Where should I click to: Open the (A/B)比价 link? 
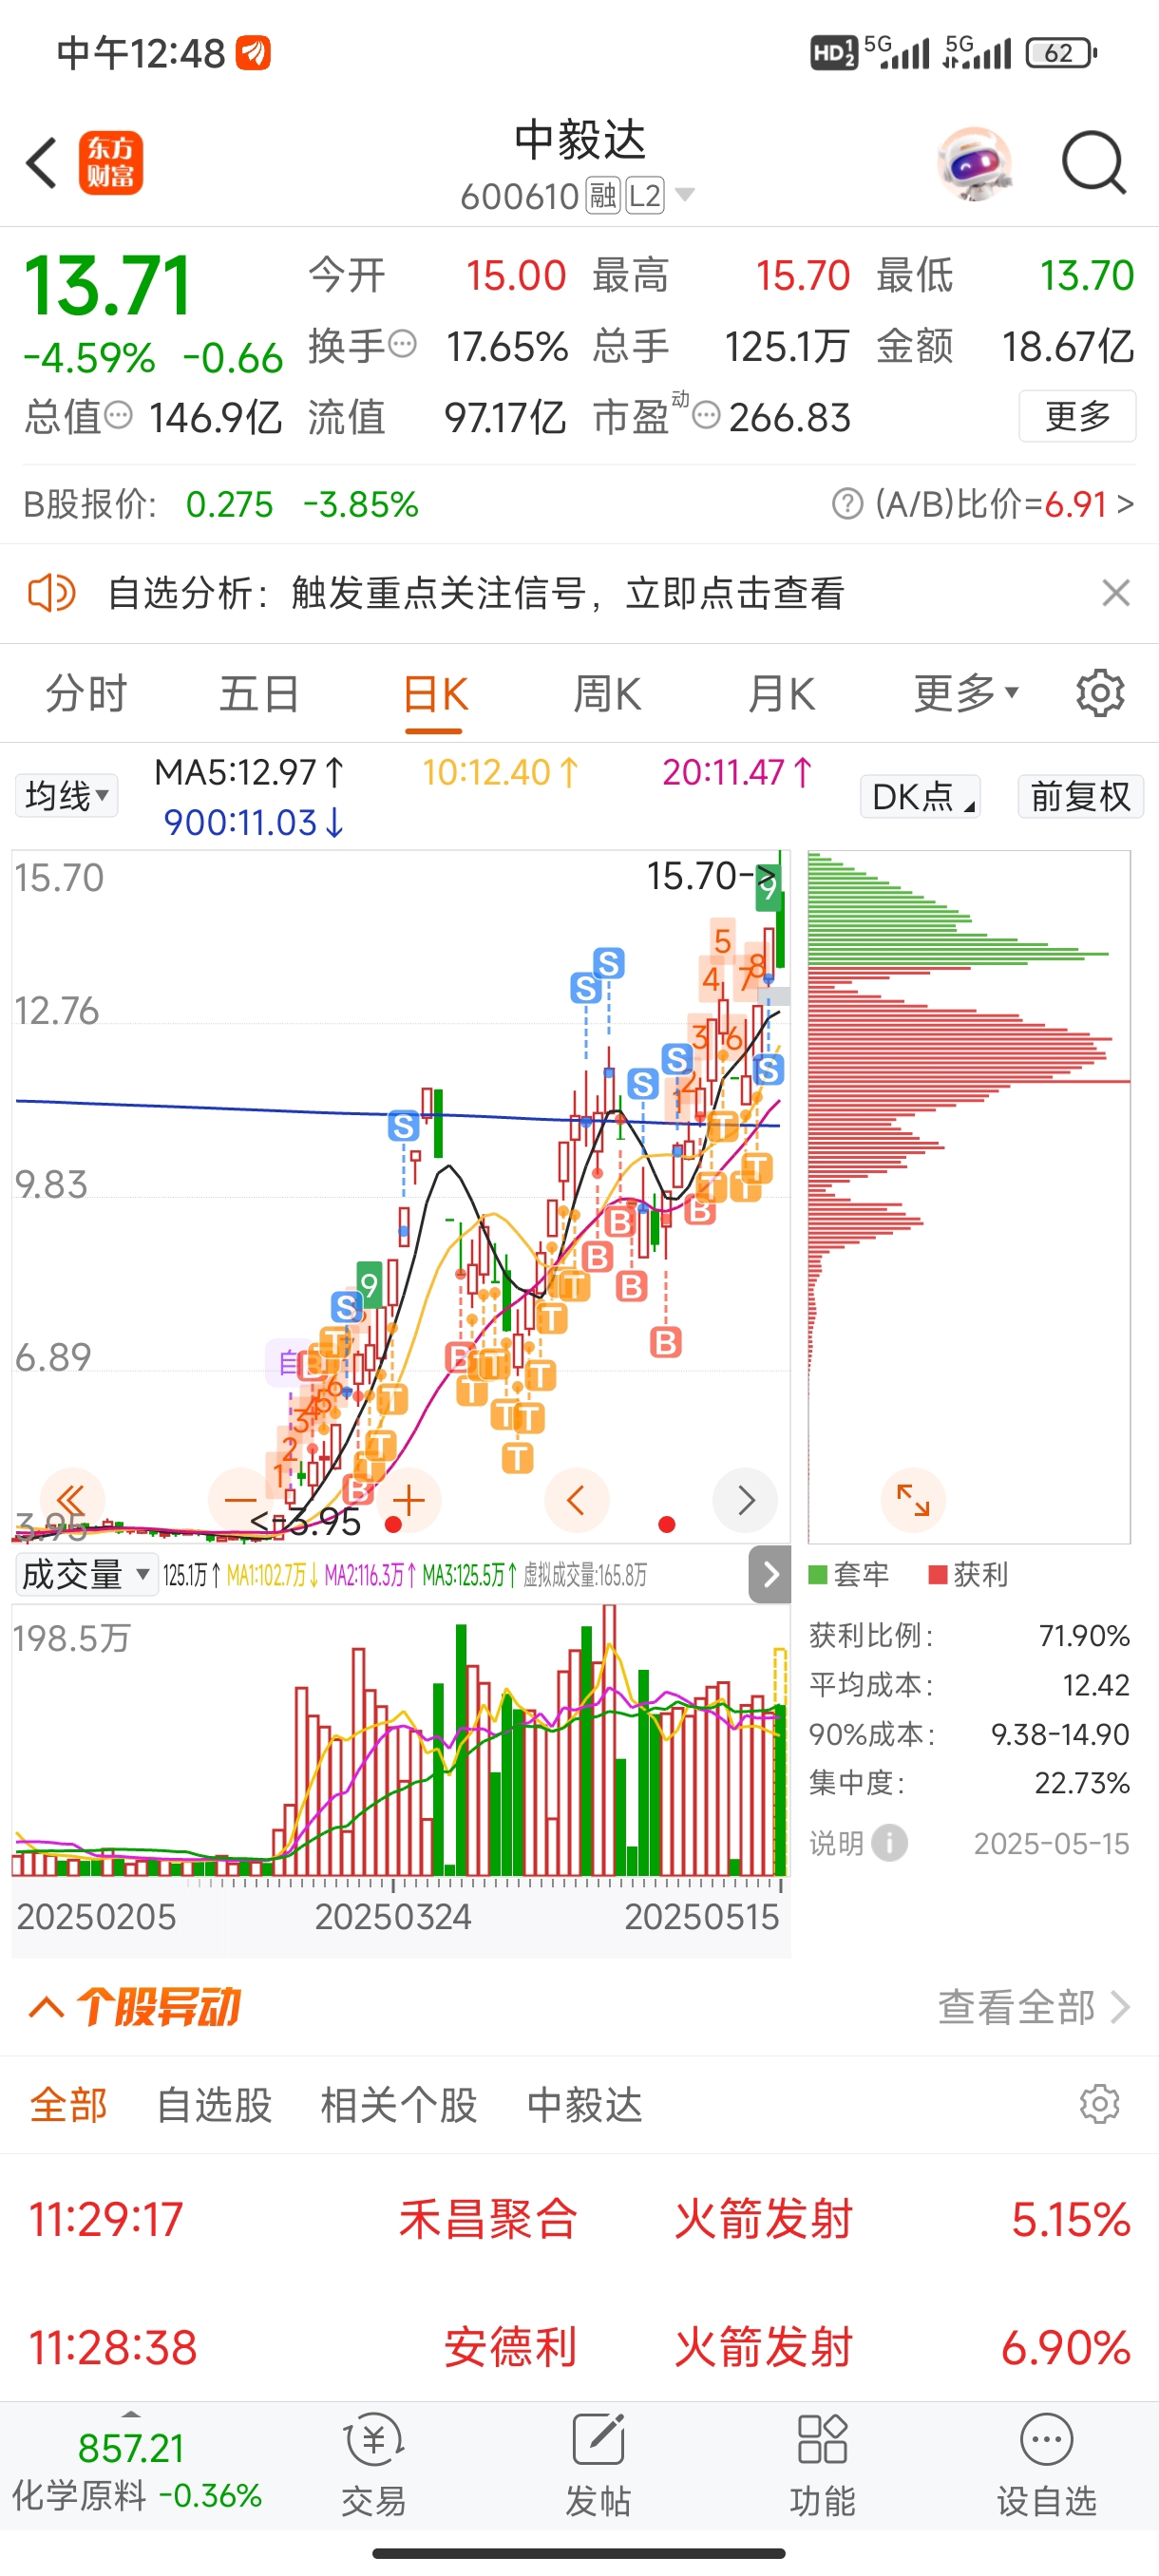point(1004,504)
